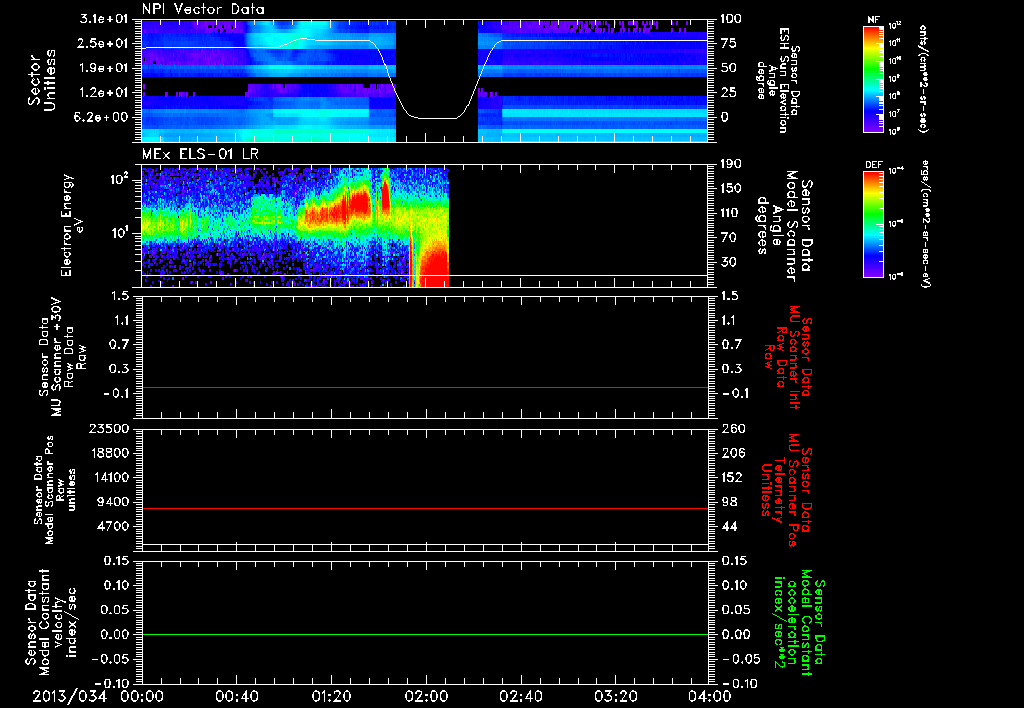The image size is (1024, 708).
Task: Click the red "MU Scanner Pos Telemetry" label
Action: click(786, 490)
